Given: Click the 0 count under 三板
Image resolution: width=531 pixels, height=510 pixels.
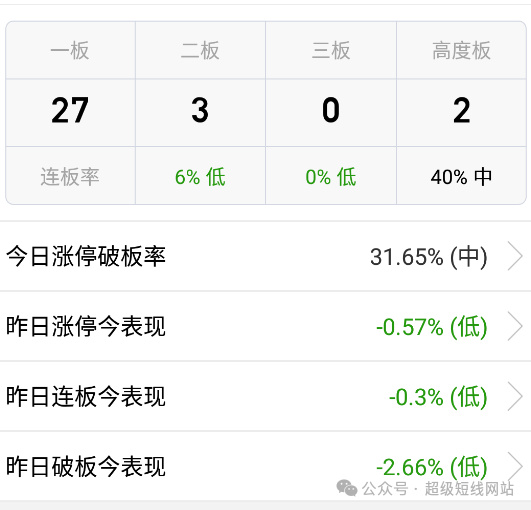Looking at the screenshot, I should [331, 110].
